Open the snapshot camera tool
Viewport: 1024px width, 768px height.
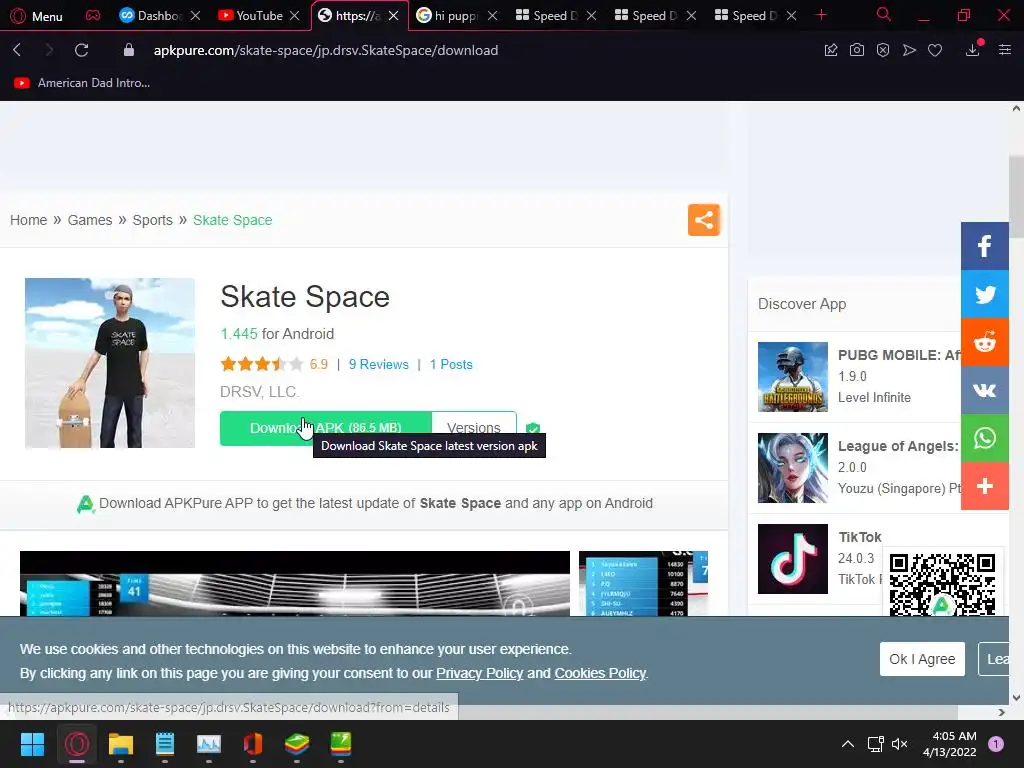pos(857,50)
